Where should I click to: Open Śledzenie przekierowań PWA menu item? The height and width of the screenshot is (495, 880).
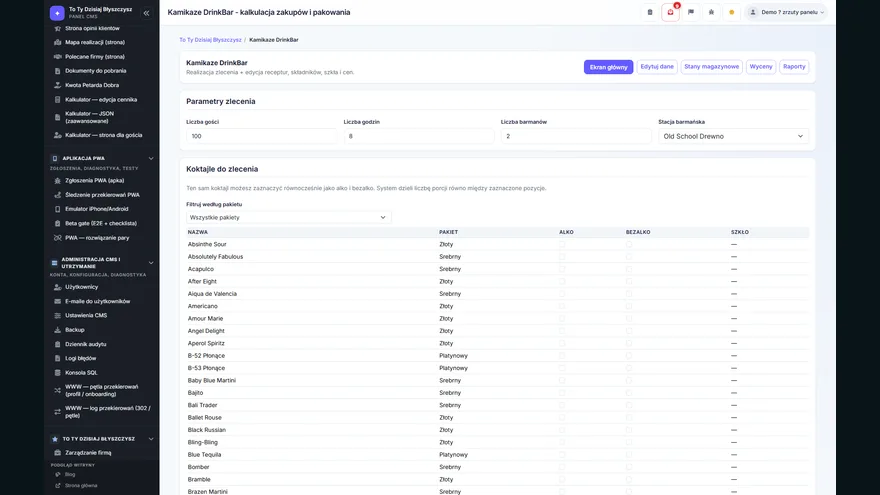coord(102,195)
